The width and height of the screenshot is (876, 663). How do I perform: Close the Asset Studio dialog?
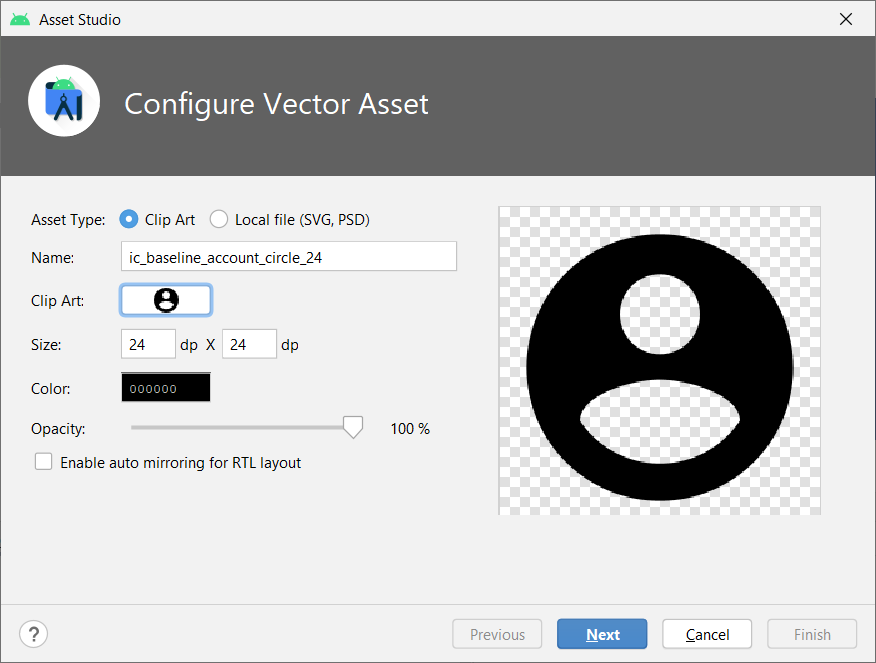pos(846,20)
